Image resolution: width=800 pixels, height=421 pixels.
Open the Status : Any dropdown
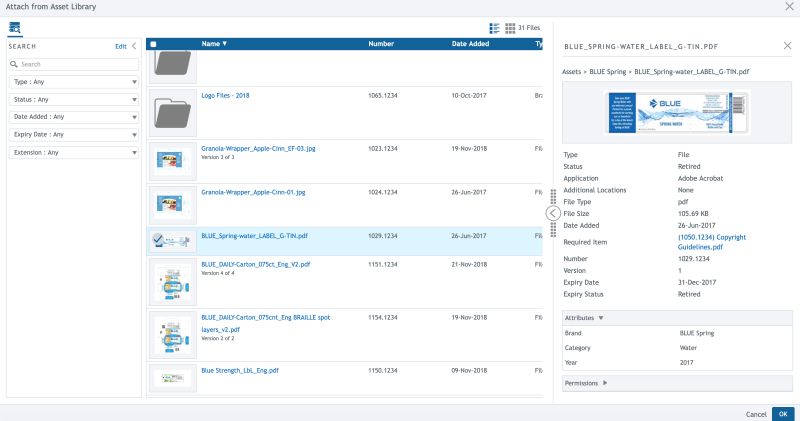tap(73, 100)
